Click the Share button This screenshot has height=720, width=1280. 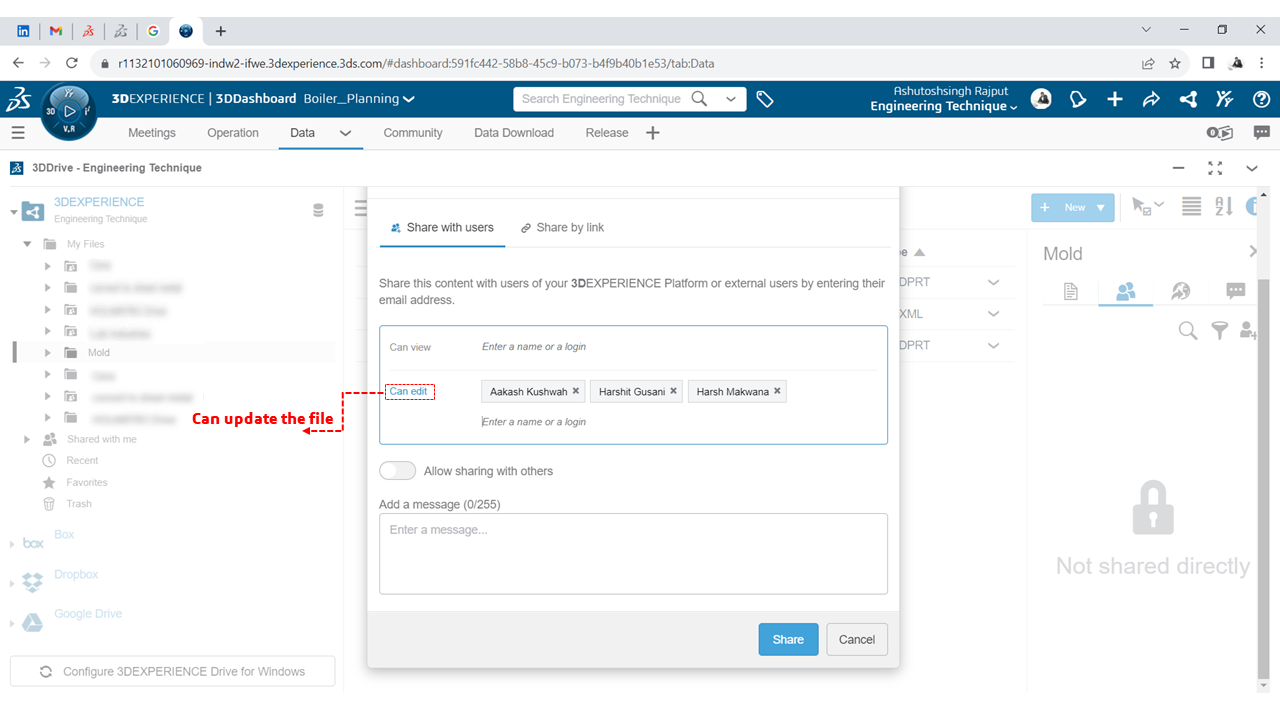click(x=788, y=640)
